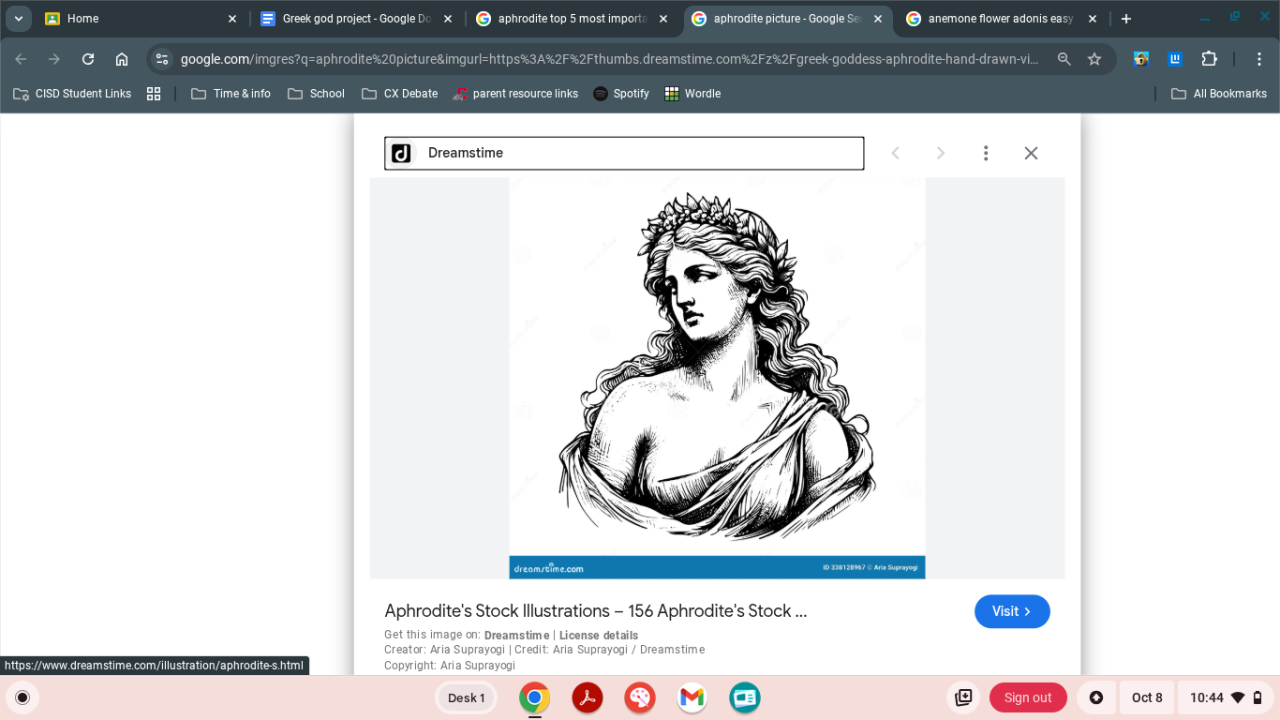Open the ChromeOS launcher button
Screen dimensions: 1280x720
point(23,698)
